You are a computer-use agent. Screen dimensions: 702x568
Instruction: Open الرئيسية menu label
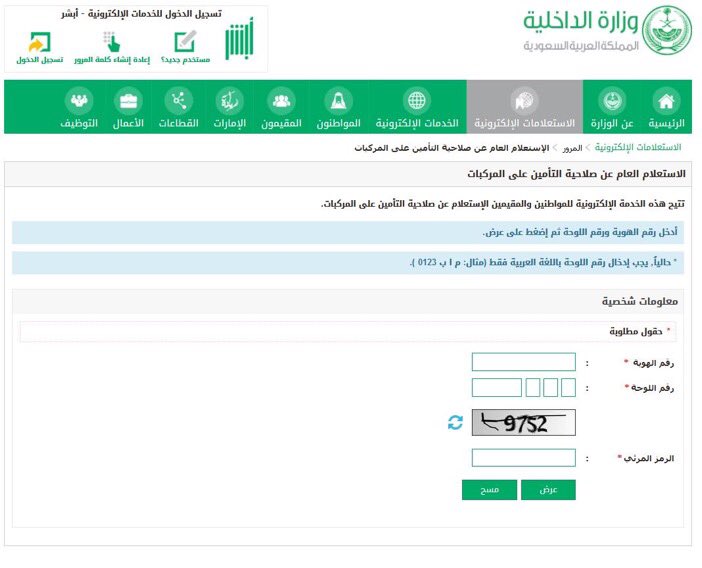pos(666,123)
